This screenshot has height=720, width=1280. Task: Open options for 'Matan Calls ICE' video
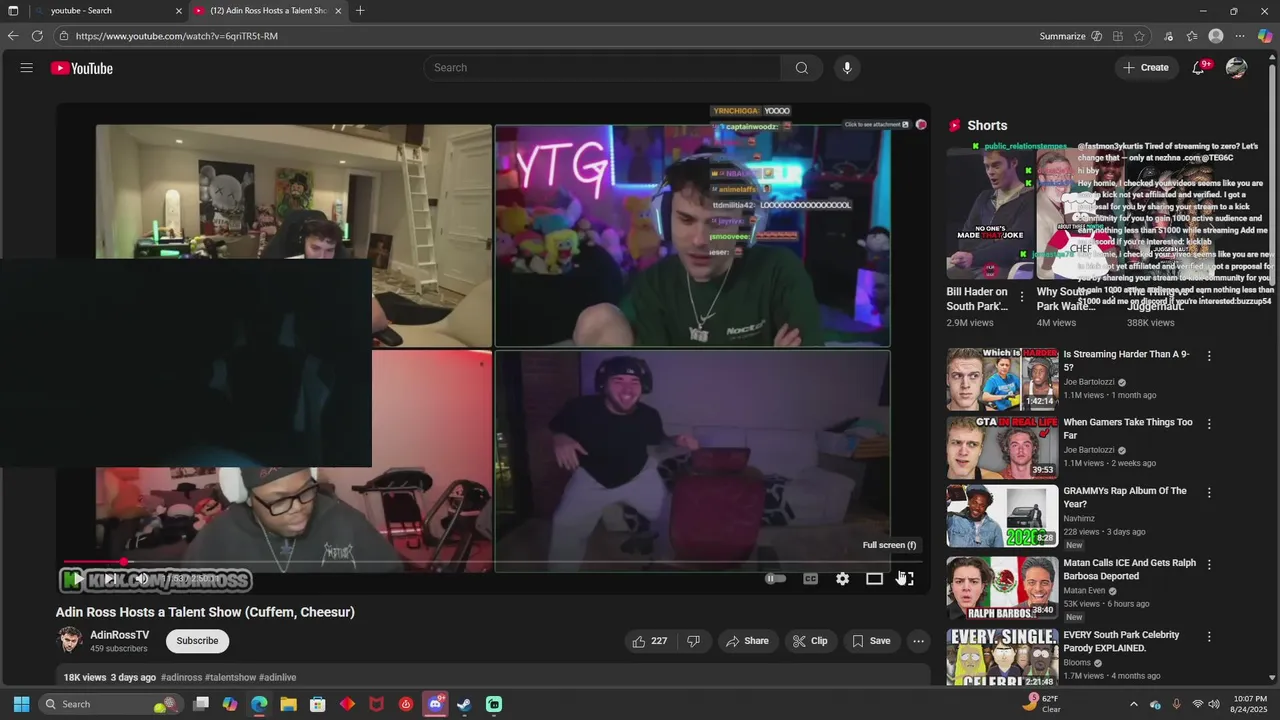pyautogui.click(x=1209, y=565)
